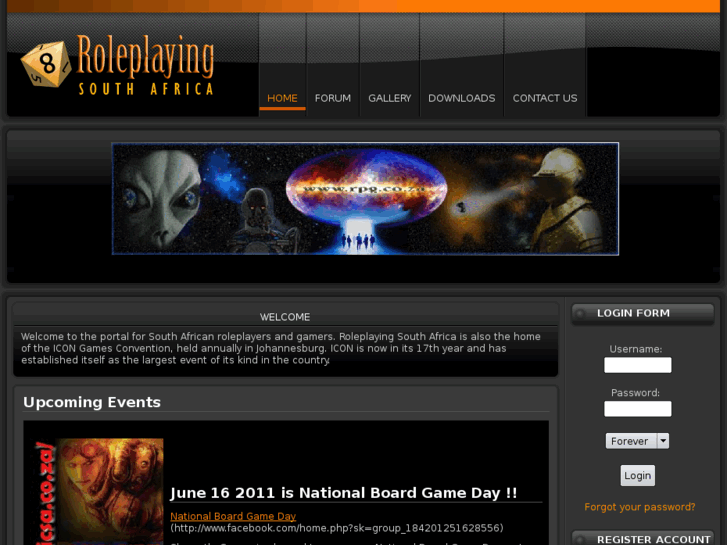Open the GALLERY menu item
Viewport: 727px width, 545px height.
click(x=389, y=98)
